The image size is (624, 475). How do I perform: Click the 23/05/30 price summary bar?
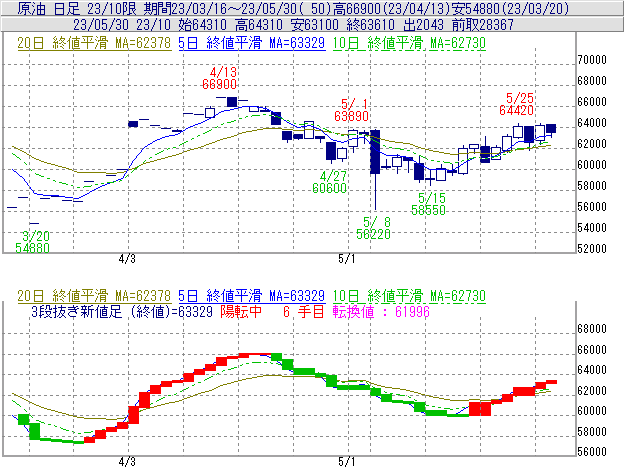[312, 25]
